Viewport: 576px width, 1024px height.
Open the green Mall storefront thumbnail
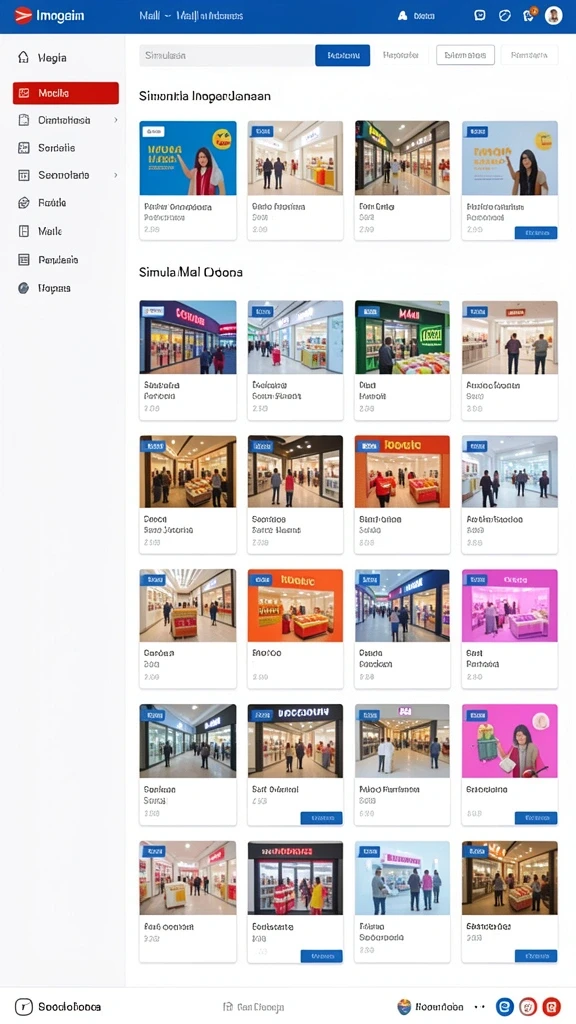[x=402, y=337]
